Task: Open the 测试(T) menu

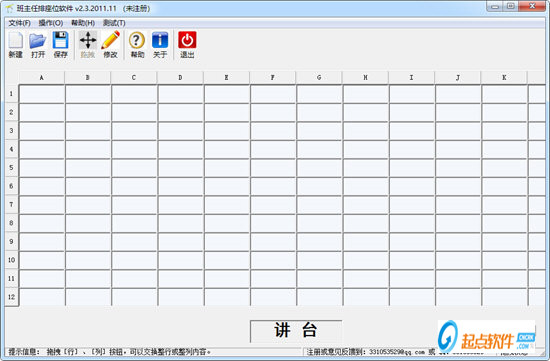Action: 114,23
